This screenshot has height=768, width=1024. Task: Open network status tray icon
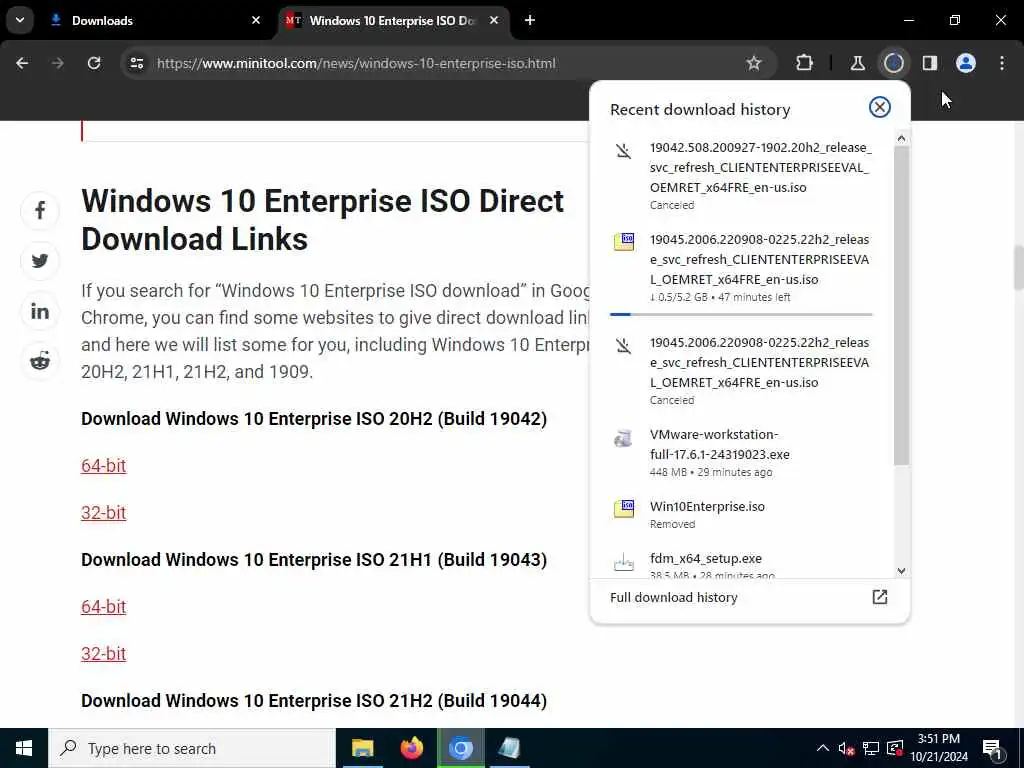tap(871, 748)
